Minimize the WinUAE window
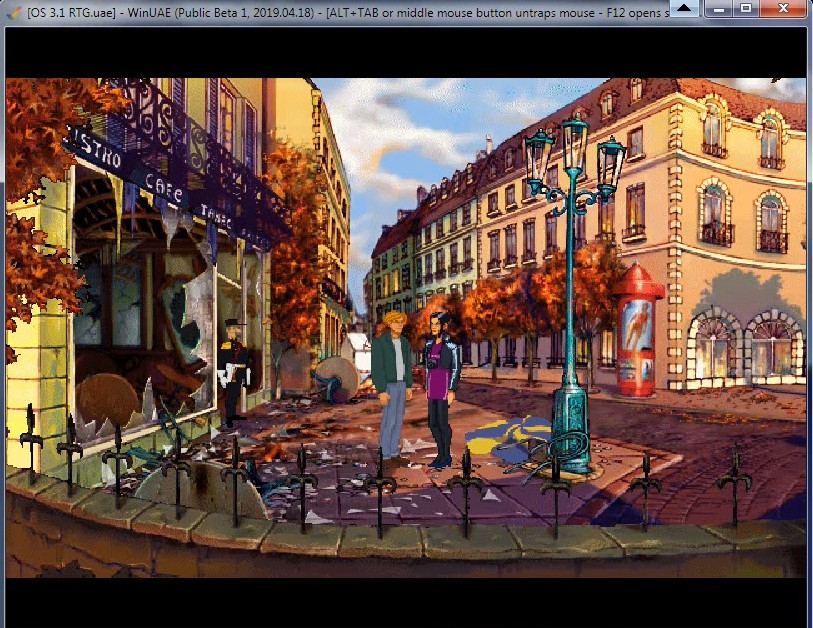The height and width of the screenshot is (628, 813). (716, 9)
